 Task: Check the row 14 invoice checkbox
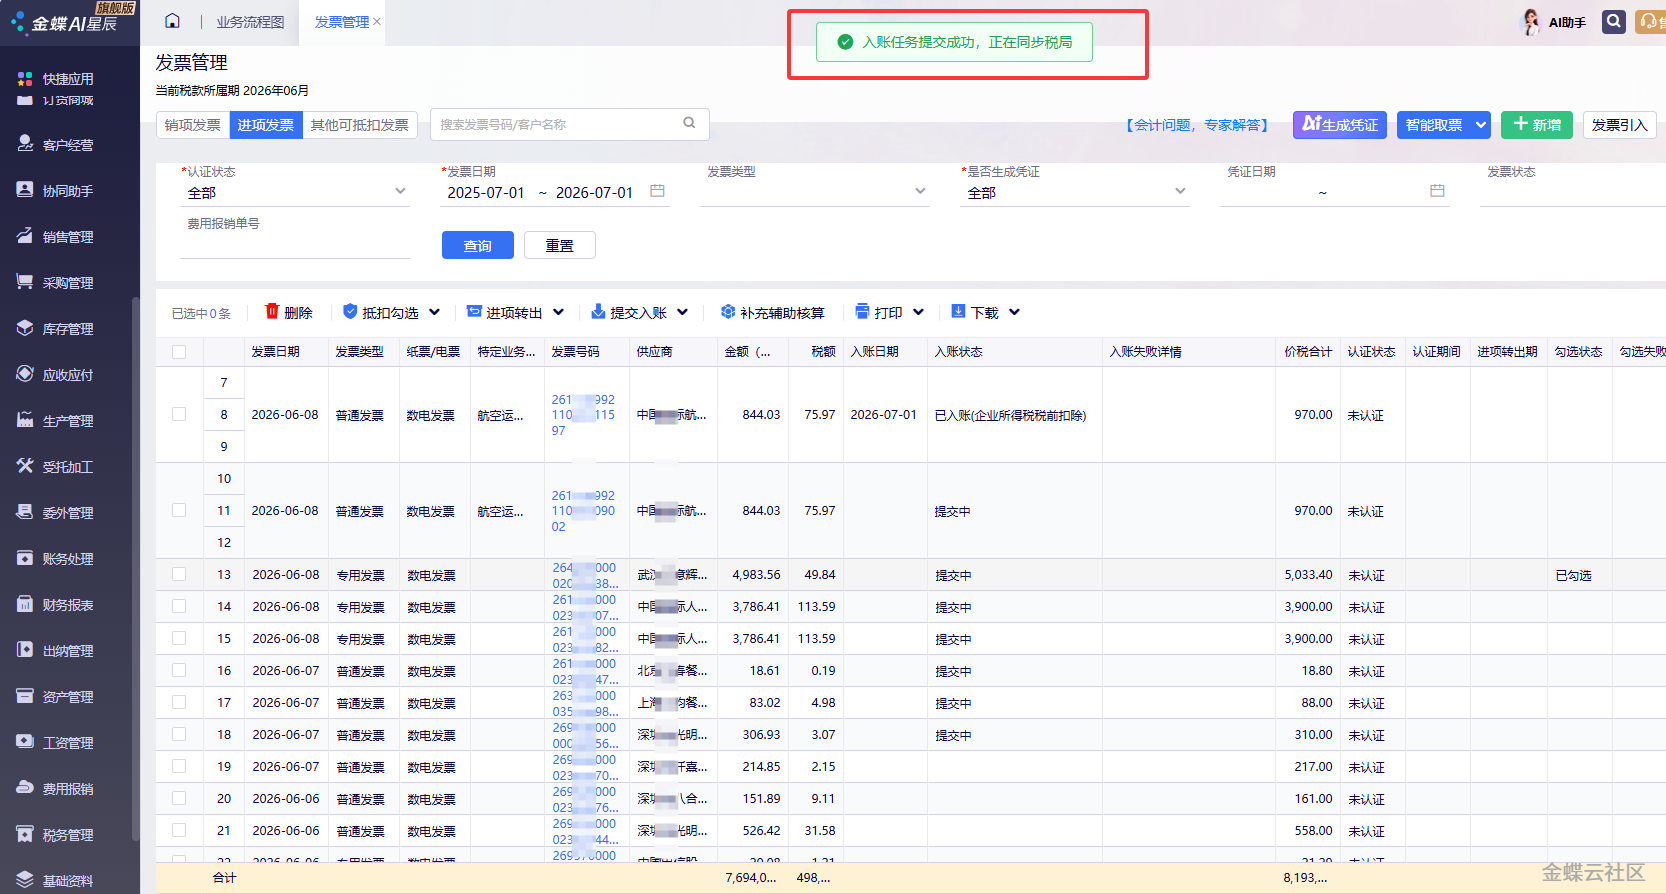[x=179, y=606]
